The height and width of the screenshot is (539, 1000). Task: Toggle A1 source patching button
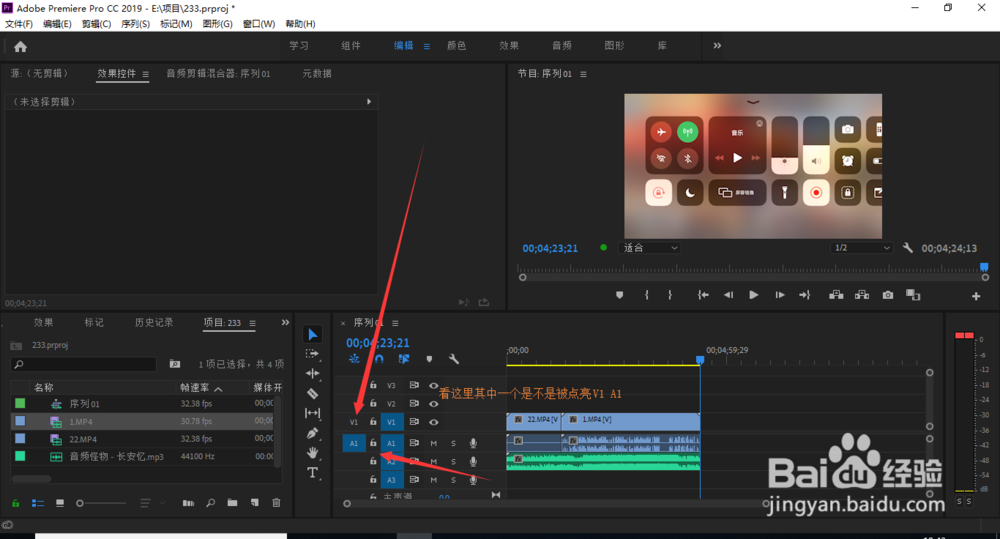tap(354, 443)
